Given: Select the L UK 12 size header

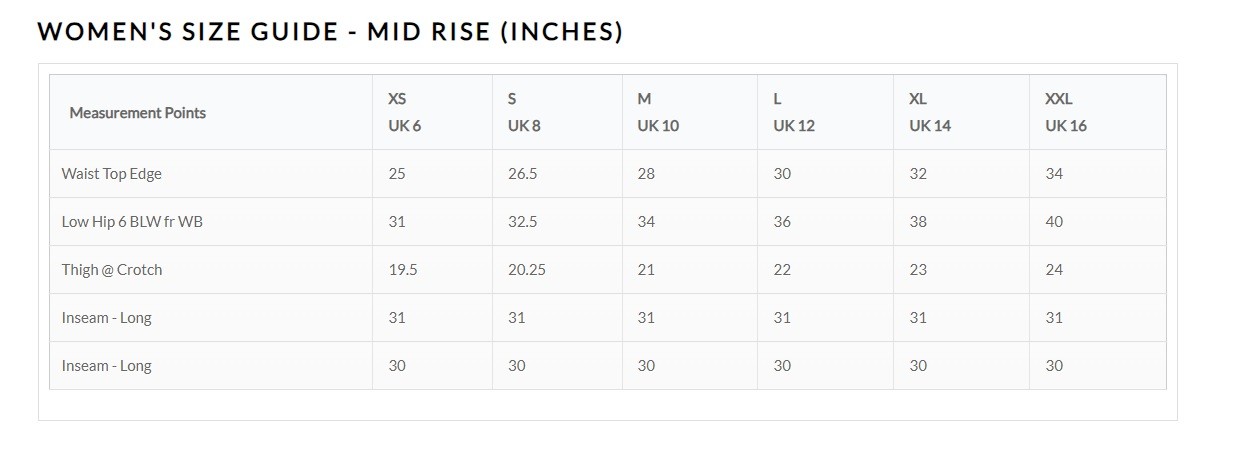Looking at the screenshot, I should [793, 112].
